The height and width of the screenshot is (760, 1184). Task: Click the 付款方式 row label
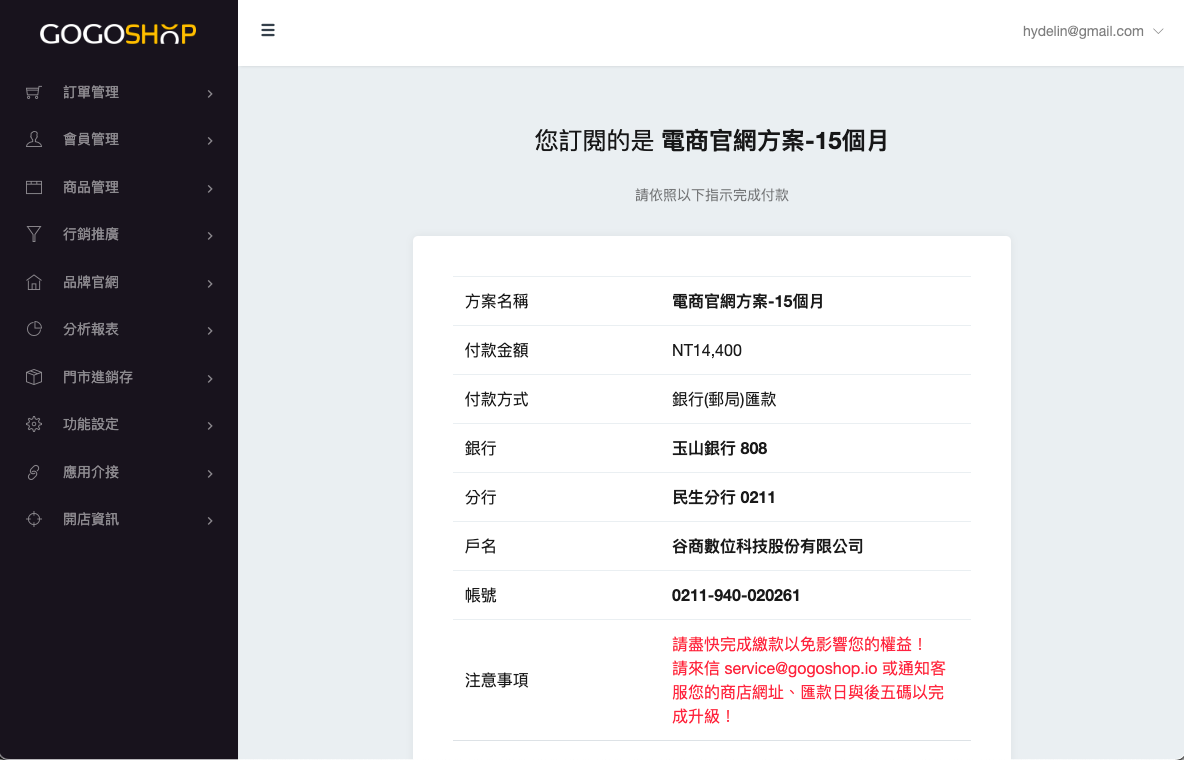point(496,400)
